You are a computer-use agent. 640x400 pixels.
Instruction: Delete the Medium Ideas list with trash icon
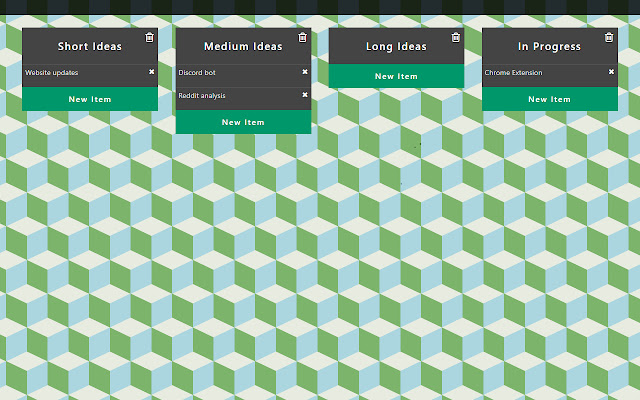[302, 38]
